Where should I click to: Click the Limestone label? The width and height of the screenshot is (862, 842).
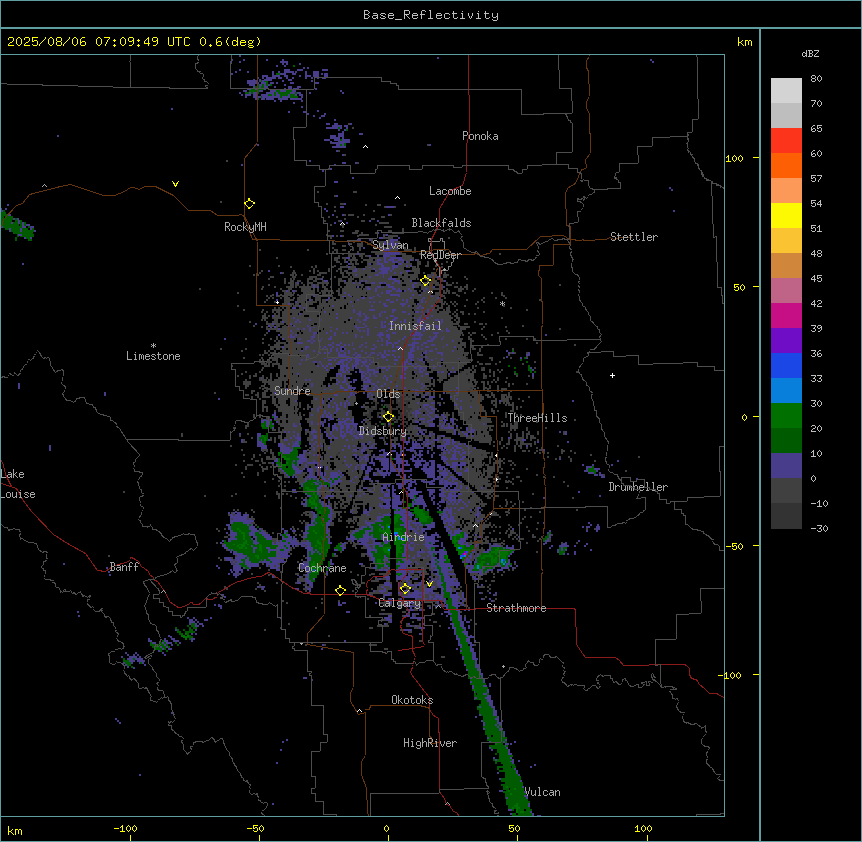[x=153, y=356]
